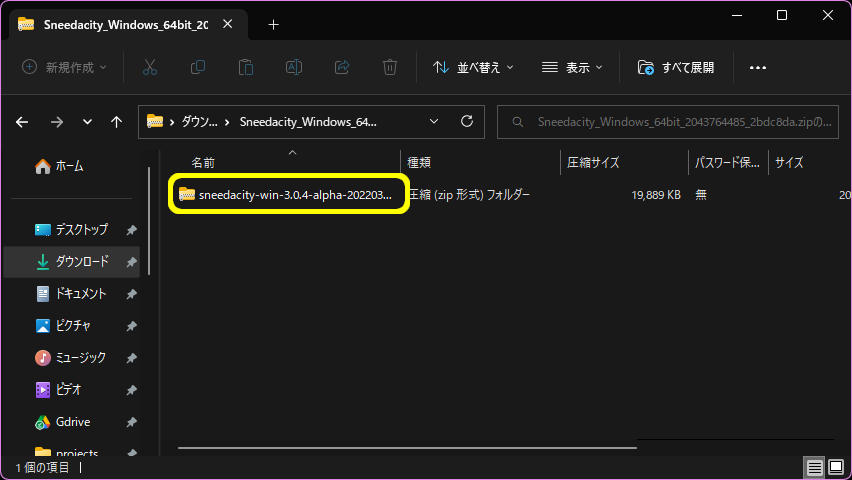The height and width of the screenshot is (480, 852).
Task: Open デスクトップ in the sidebar
Action: 71,229
